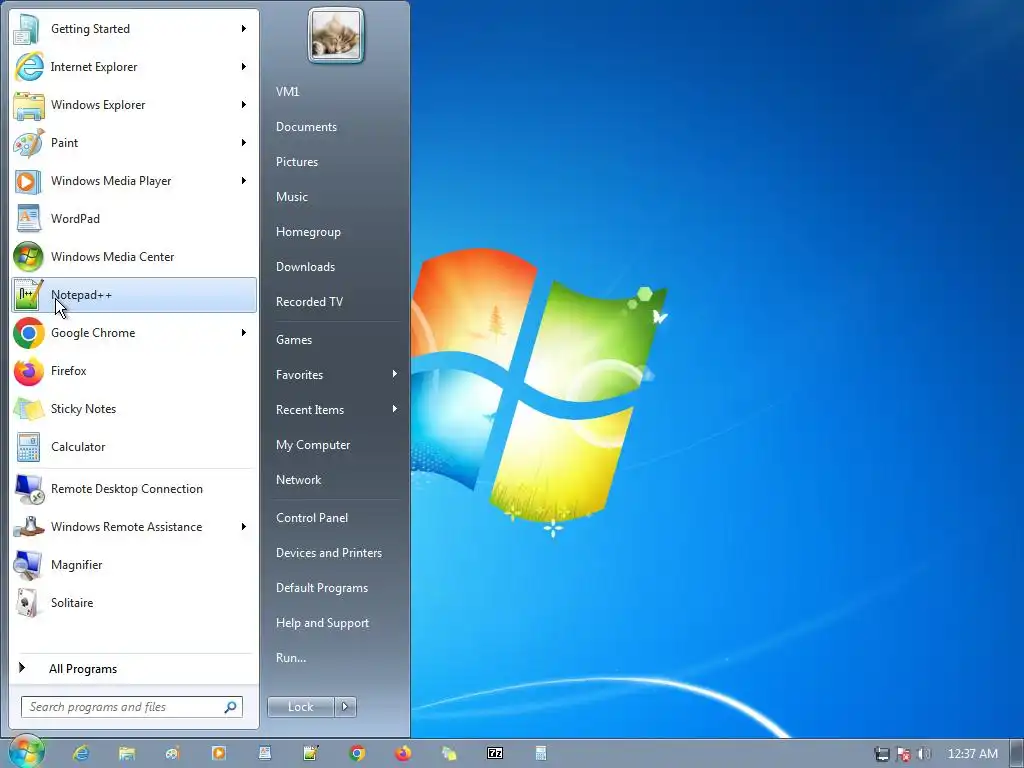1024x768 pixels.
Task: Click the Action Center flag tray icon
Action: pyautogui.click(x=903, y=754)
